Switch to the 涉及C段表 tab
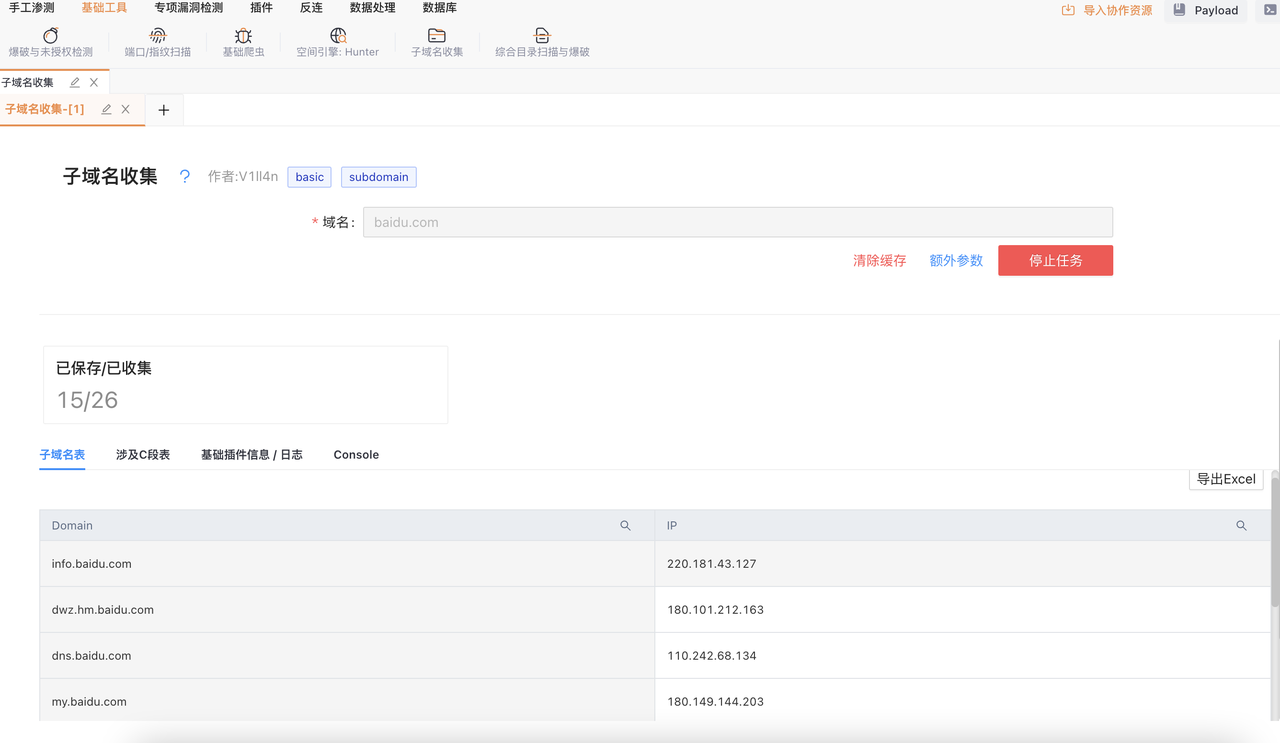The height and width of the screenshot is (743, 1280). point(143,455)
